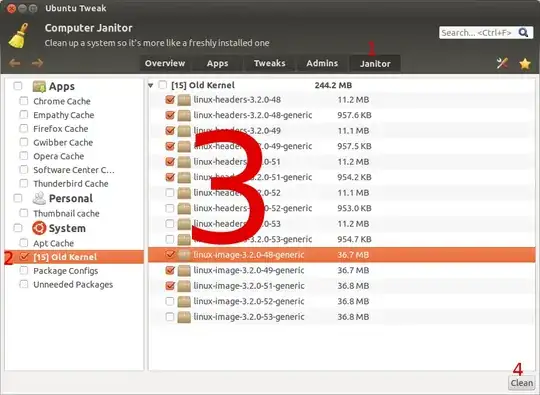Click the forward arrow navigation icon

click(37, 63)
